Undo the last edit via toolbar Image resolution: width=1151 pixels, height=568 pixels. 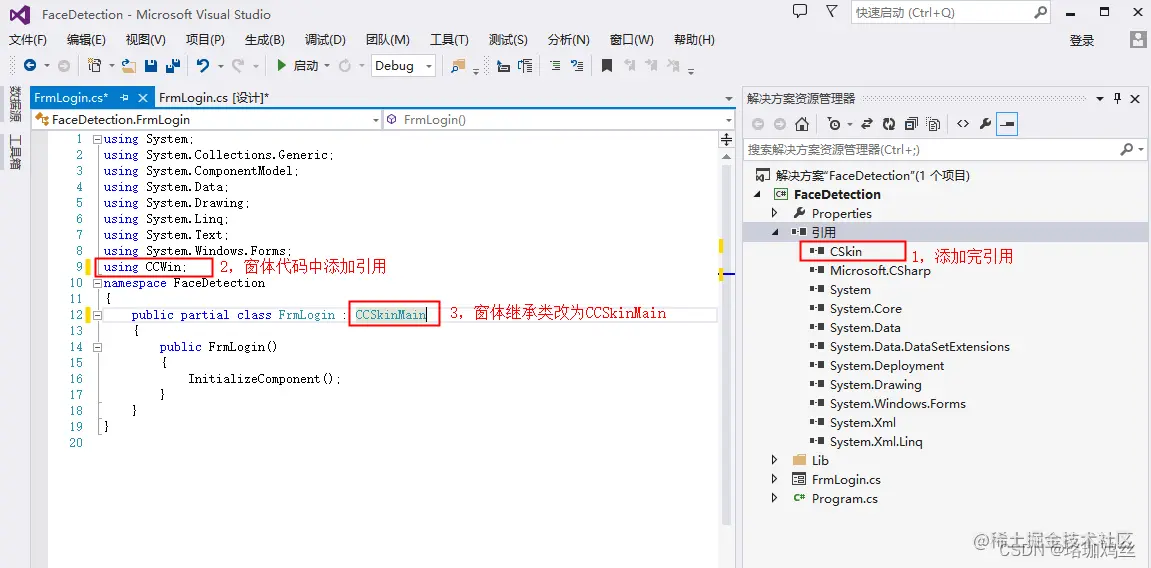(x=203, y=66)
